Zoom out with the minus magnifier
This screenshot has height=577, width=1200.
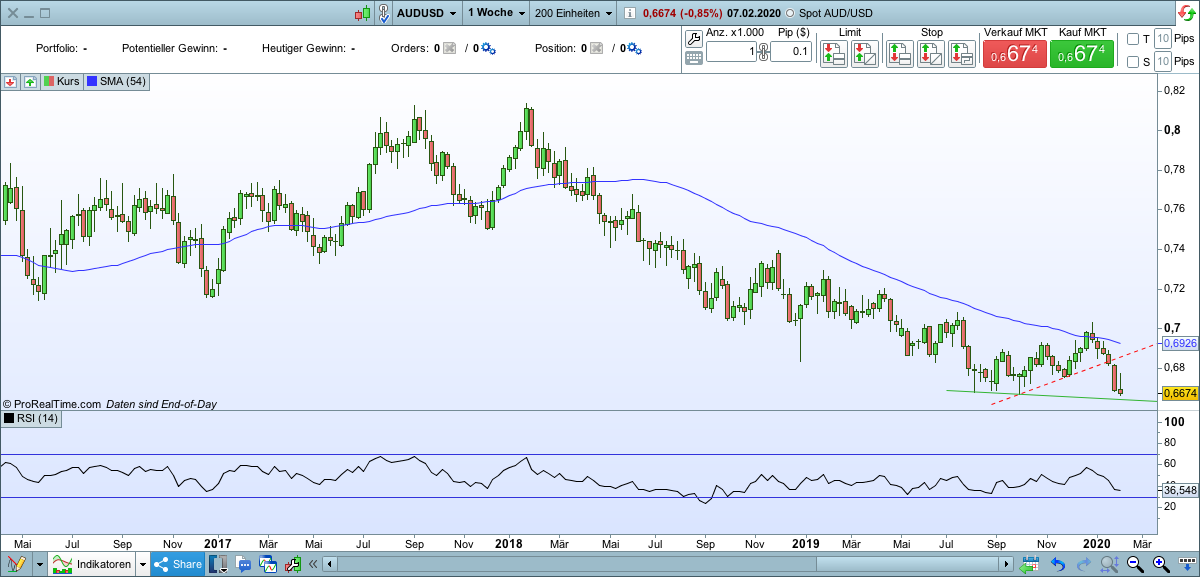(1135, 564)
